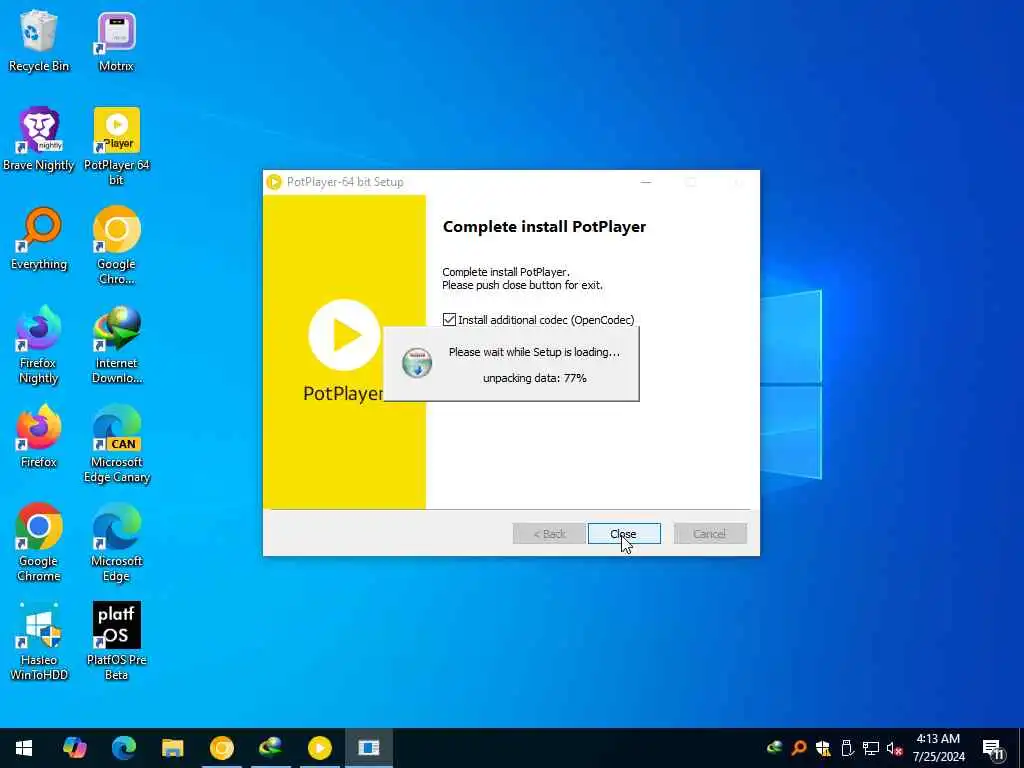Click the muted volume tray icon
The width and height of the screenshot is (1024, 768).
(894, 748)
